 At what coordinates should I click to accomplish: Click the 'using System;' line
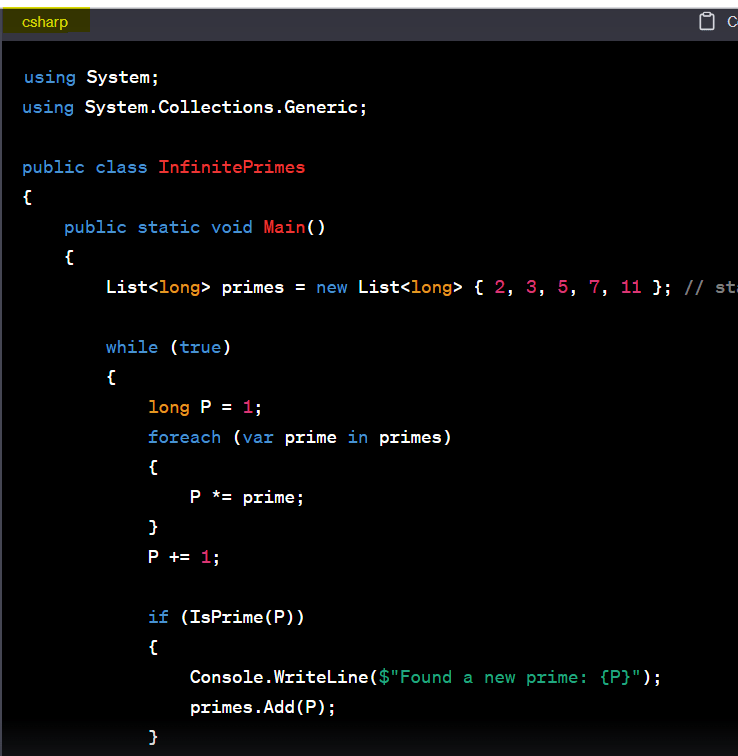coord(91,77)
